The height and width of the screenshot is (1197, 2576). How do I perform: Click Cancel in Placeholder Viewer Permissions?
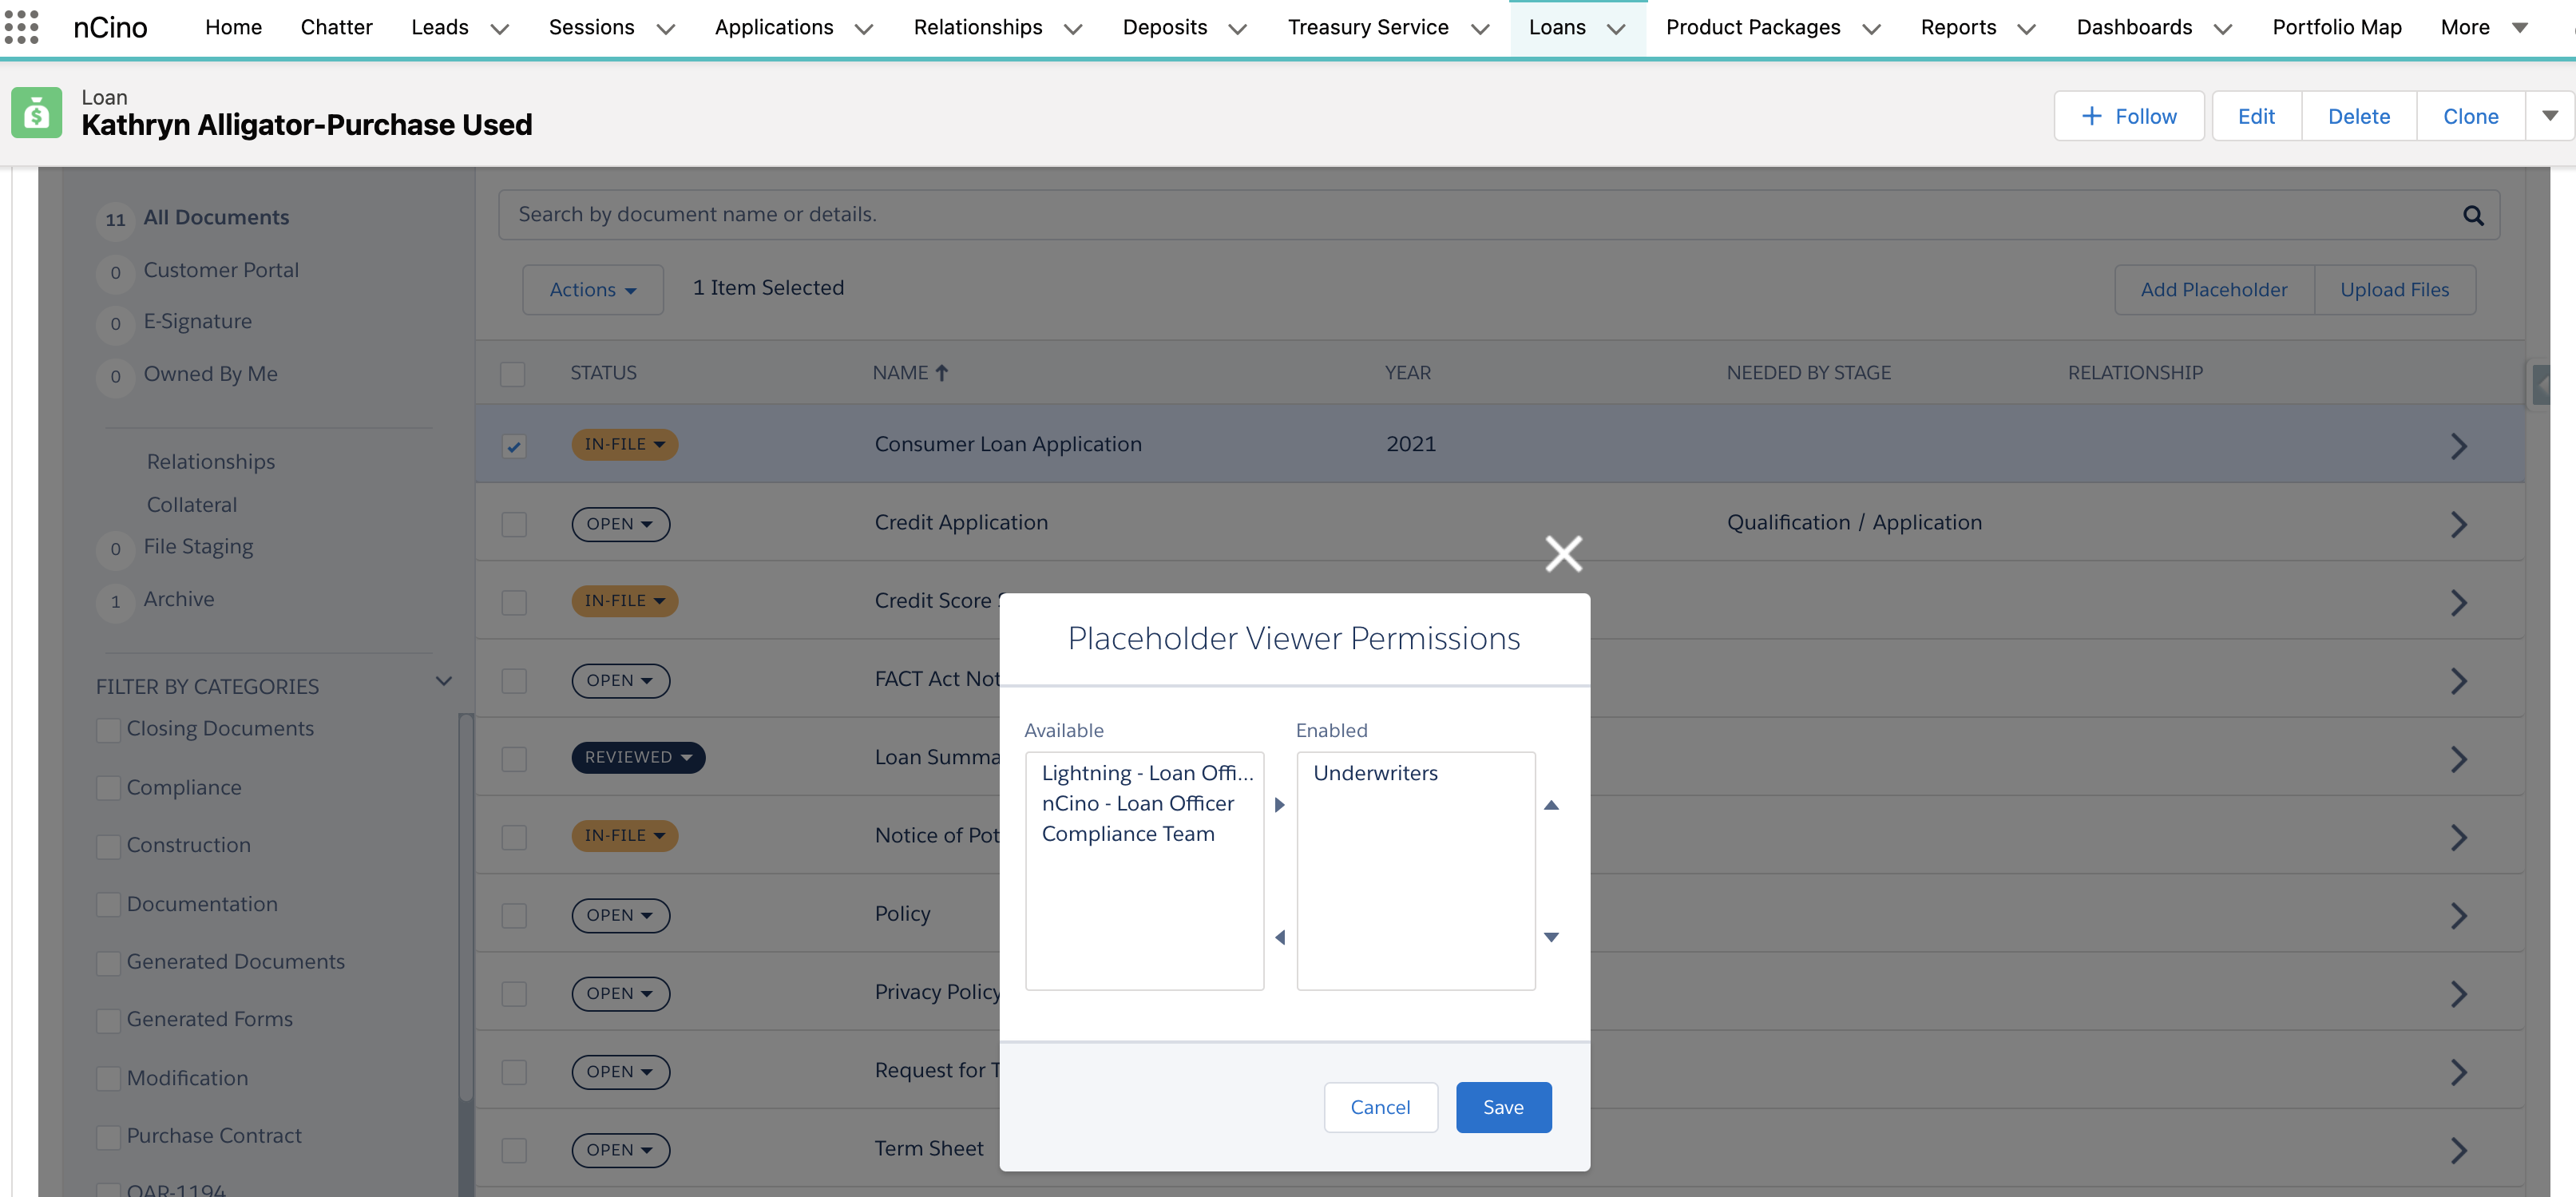(x=1380, y=1107)
